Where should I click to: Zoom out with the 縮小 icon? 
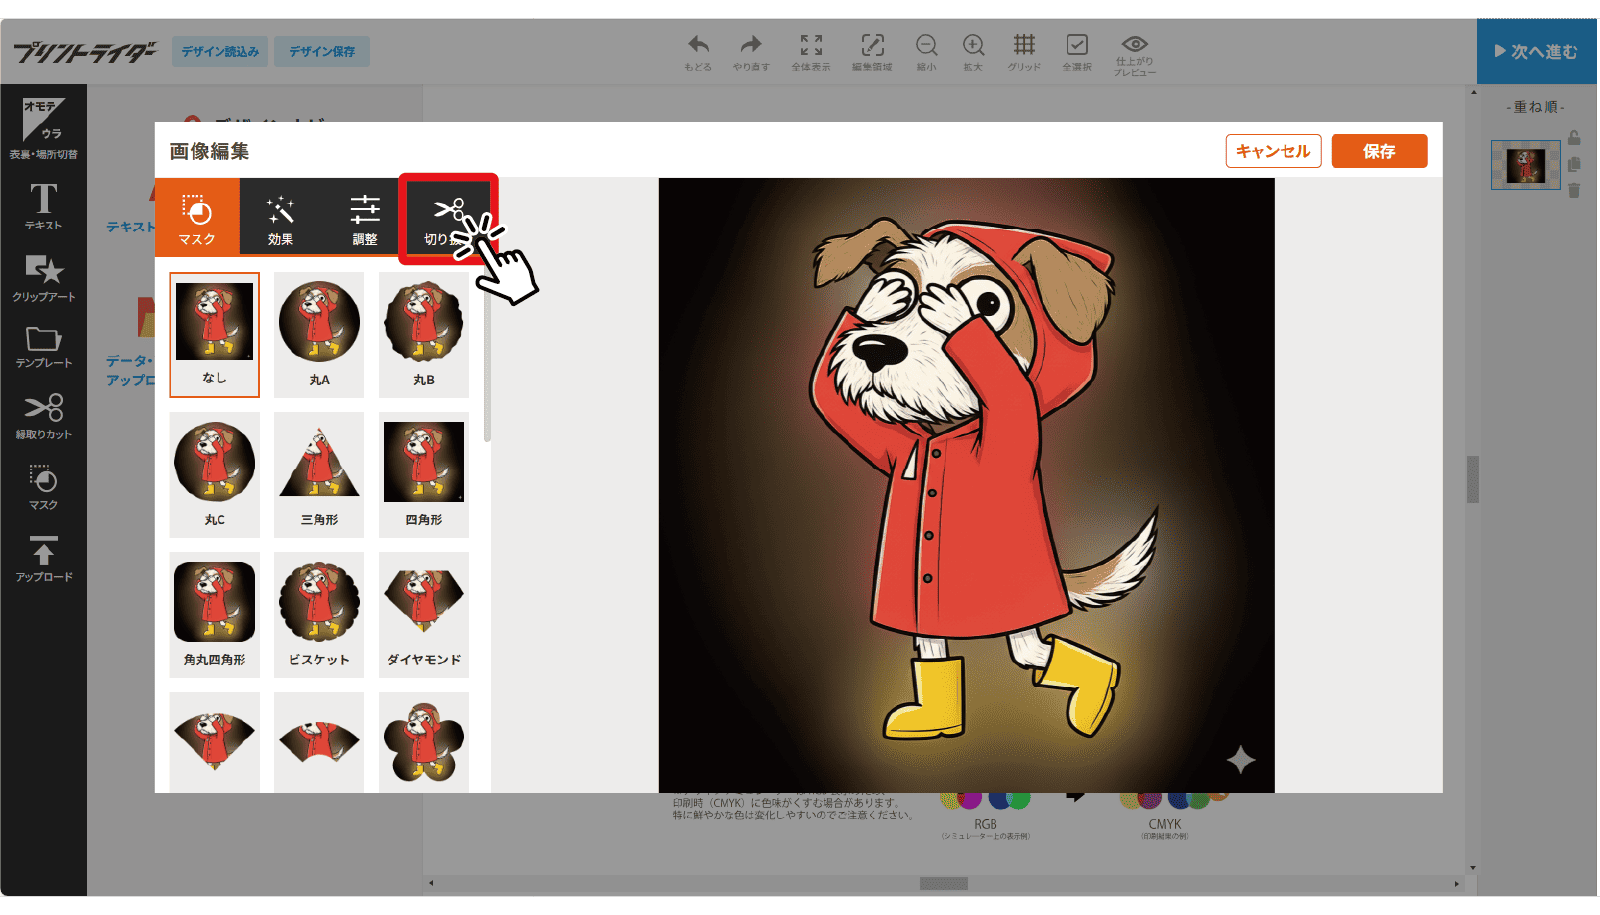point(926,51)
